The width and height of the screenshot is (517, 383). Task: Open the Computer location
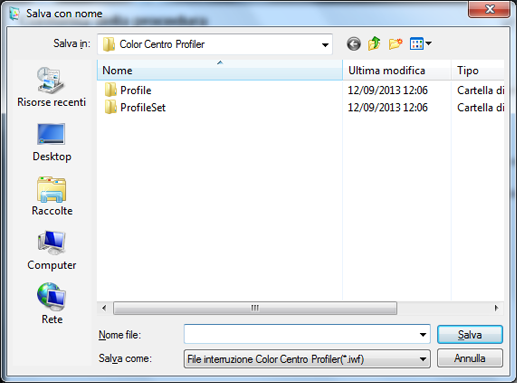click(52, 251)
